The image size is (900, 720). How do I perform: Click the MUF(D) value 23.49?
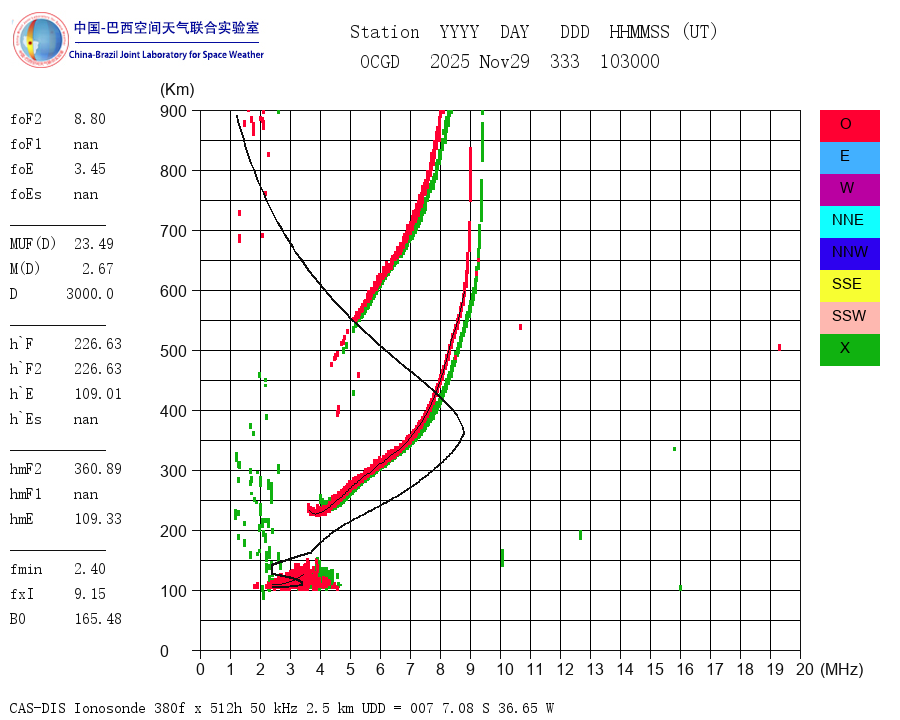click(x=94, y=244)
